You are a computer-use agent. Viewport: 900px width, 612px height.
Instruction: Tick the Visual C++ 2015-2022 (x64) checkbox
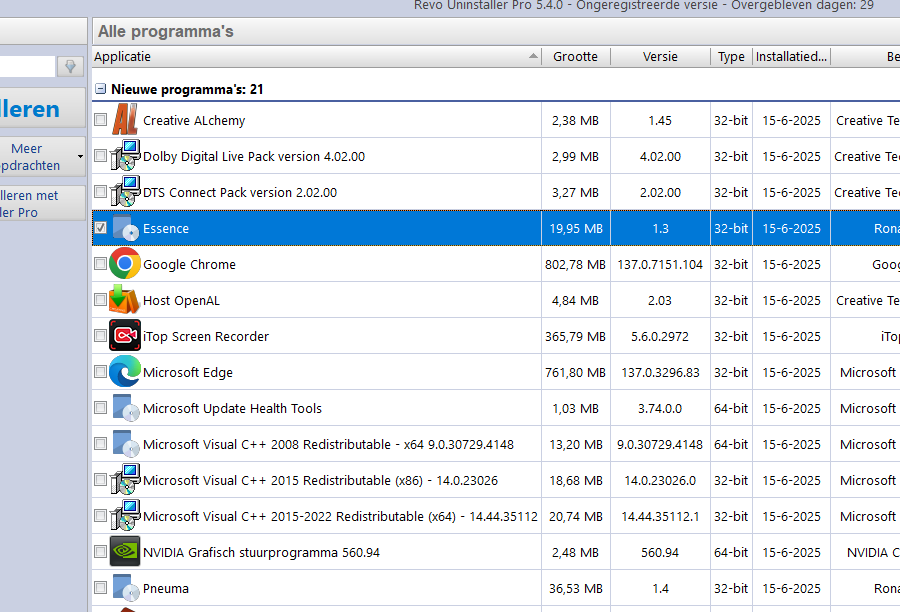coord(100,516)
